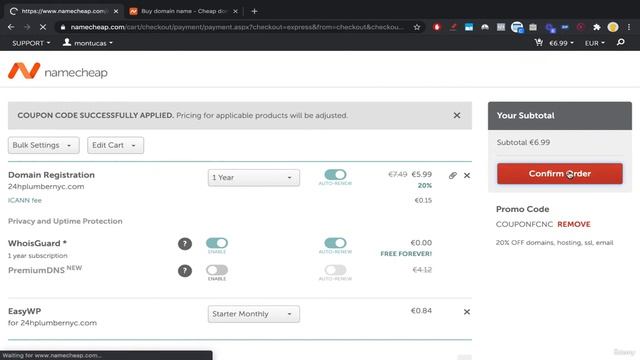Remove the COUPONFCNC promo code
Screen dimensions: 640x360
(573, 224)
